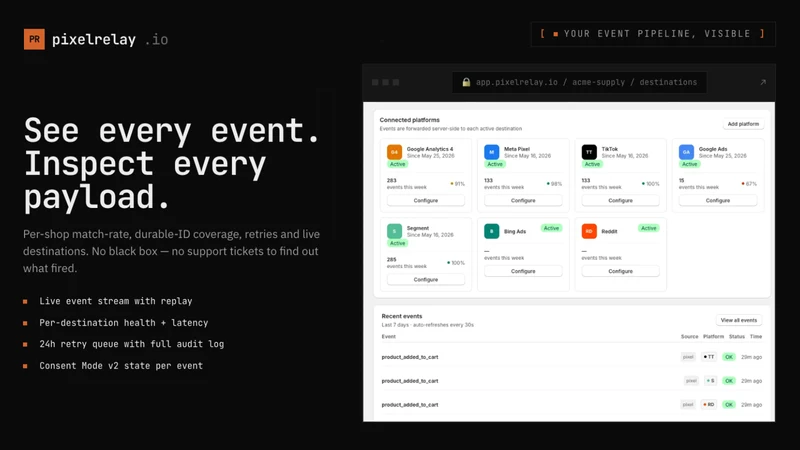Screen dimensions: 800x450
Task: Click Active badge under Google Analytics 4
Action: point(397,164)
